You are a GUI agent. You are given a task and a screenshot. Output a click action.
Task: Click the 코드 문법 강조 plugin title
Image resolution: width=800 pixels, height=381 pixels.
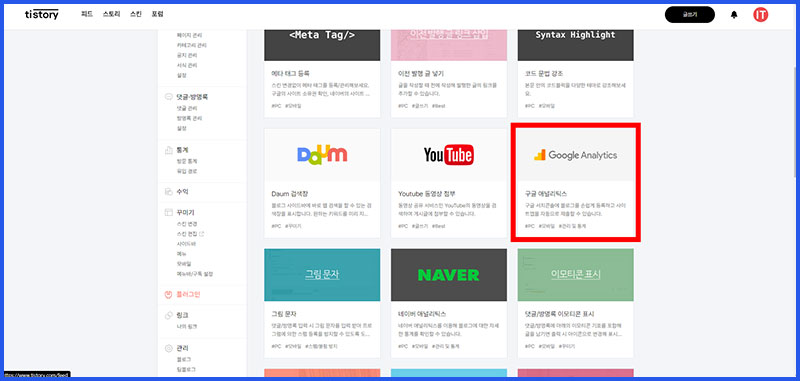[544, 74]
